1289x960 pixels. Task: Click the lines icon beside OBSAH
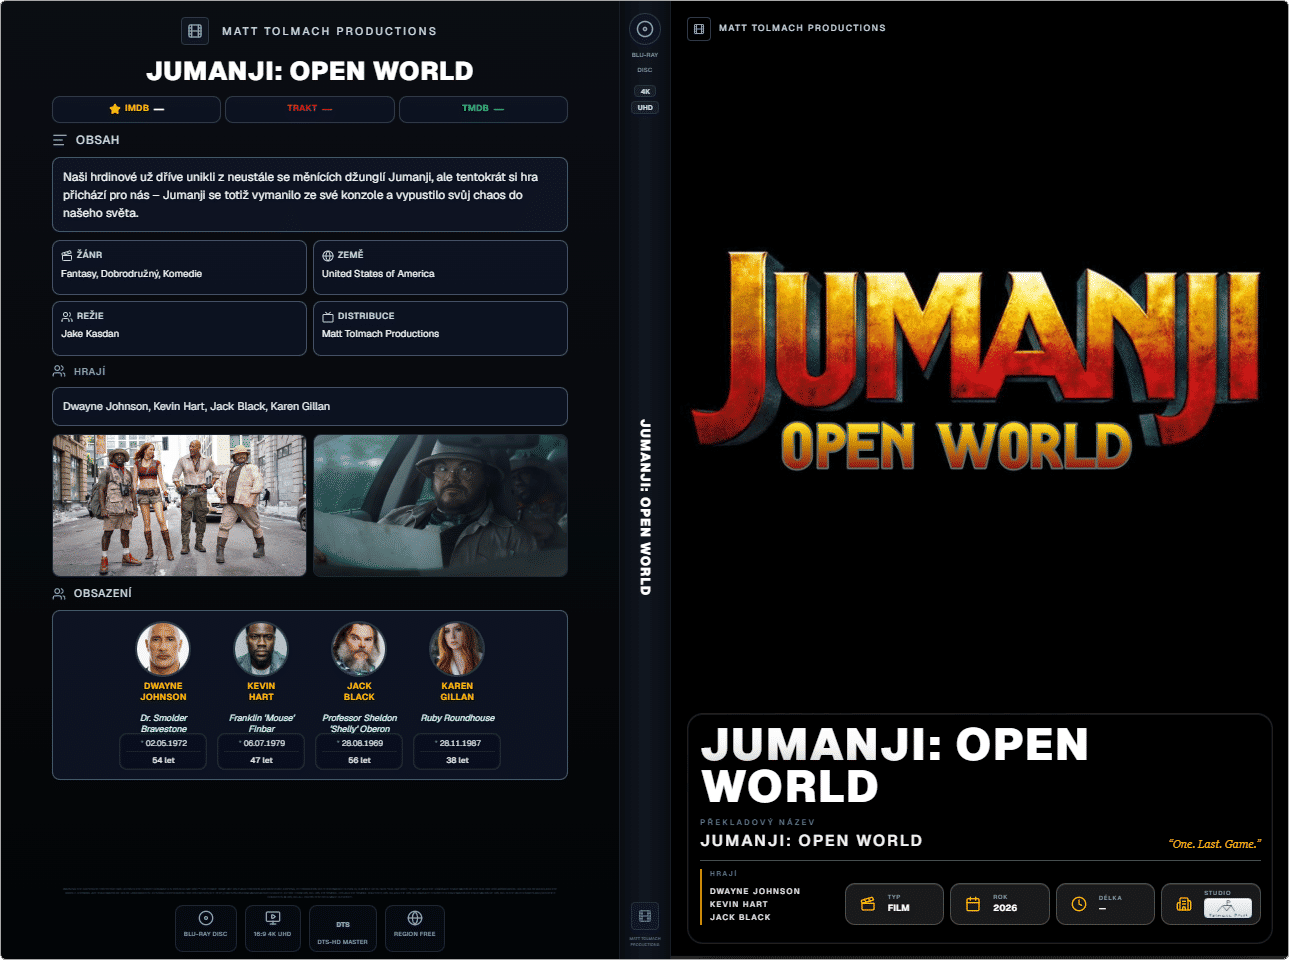(x=60, y=140)
